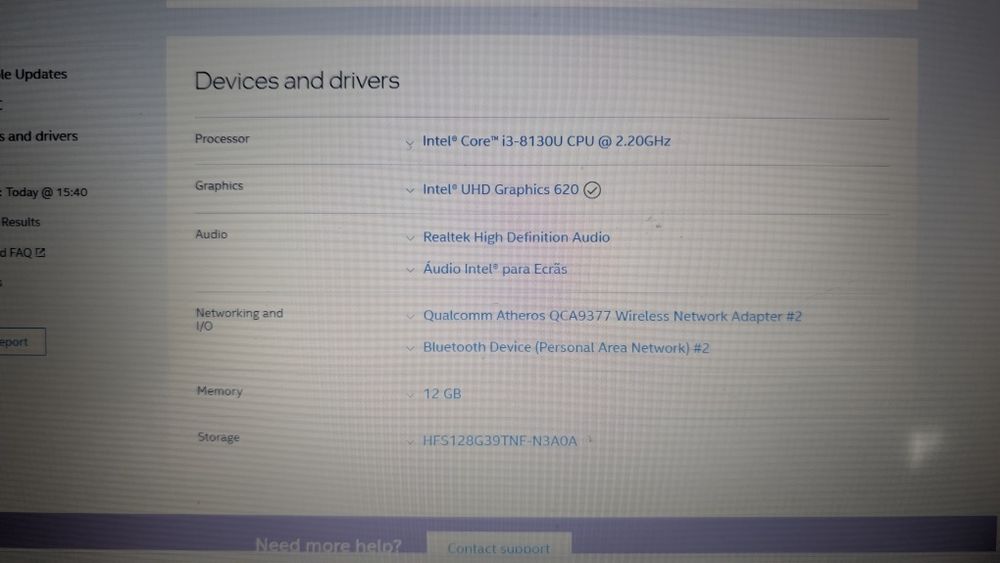
Task: Expand the 12 GB memory entry
Action: (x=410, y=395)
